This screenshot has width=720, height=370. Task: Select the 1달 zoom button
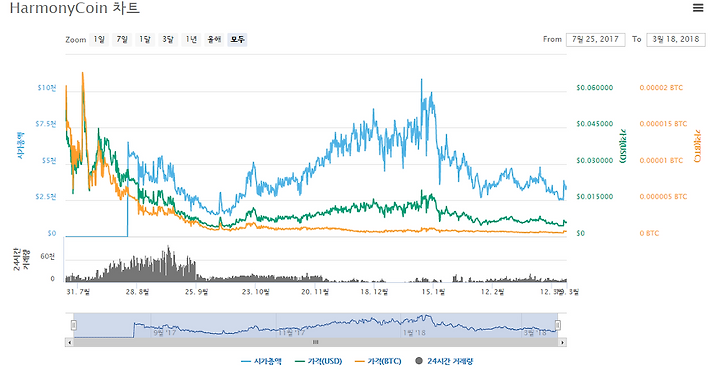tap(145, 39)
